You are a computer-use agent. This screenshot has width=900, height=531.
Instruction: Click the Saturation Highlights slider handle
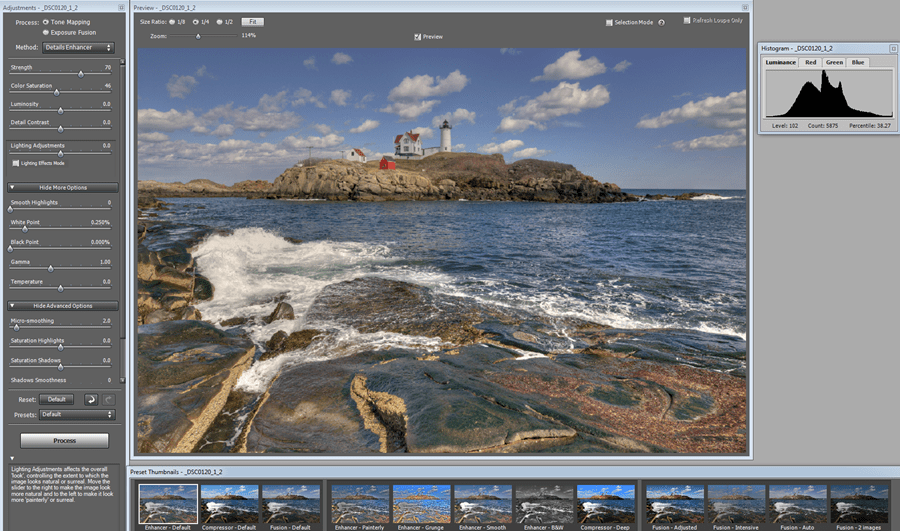60,347
